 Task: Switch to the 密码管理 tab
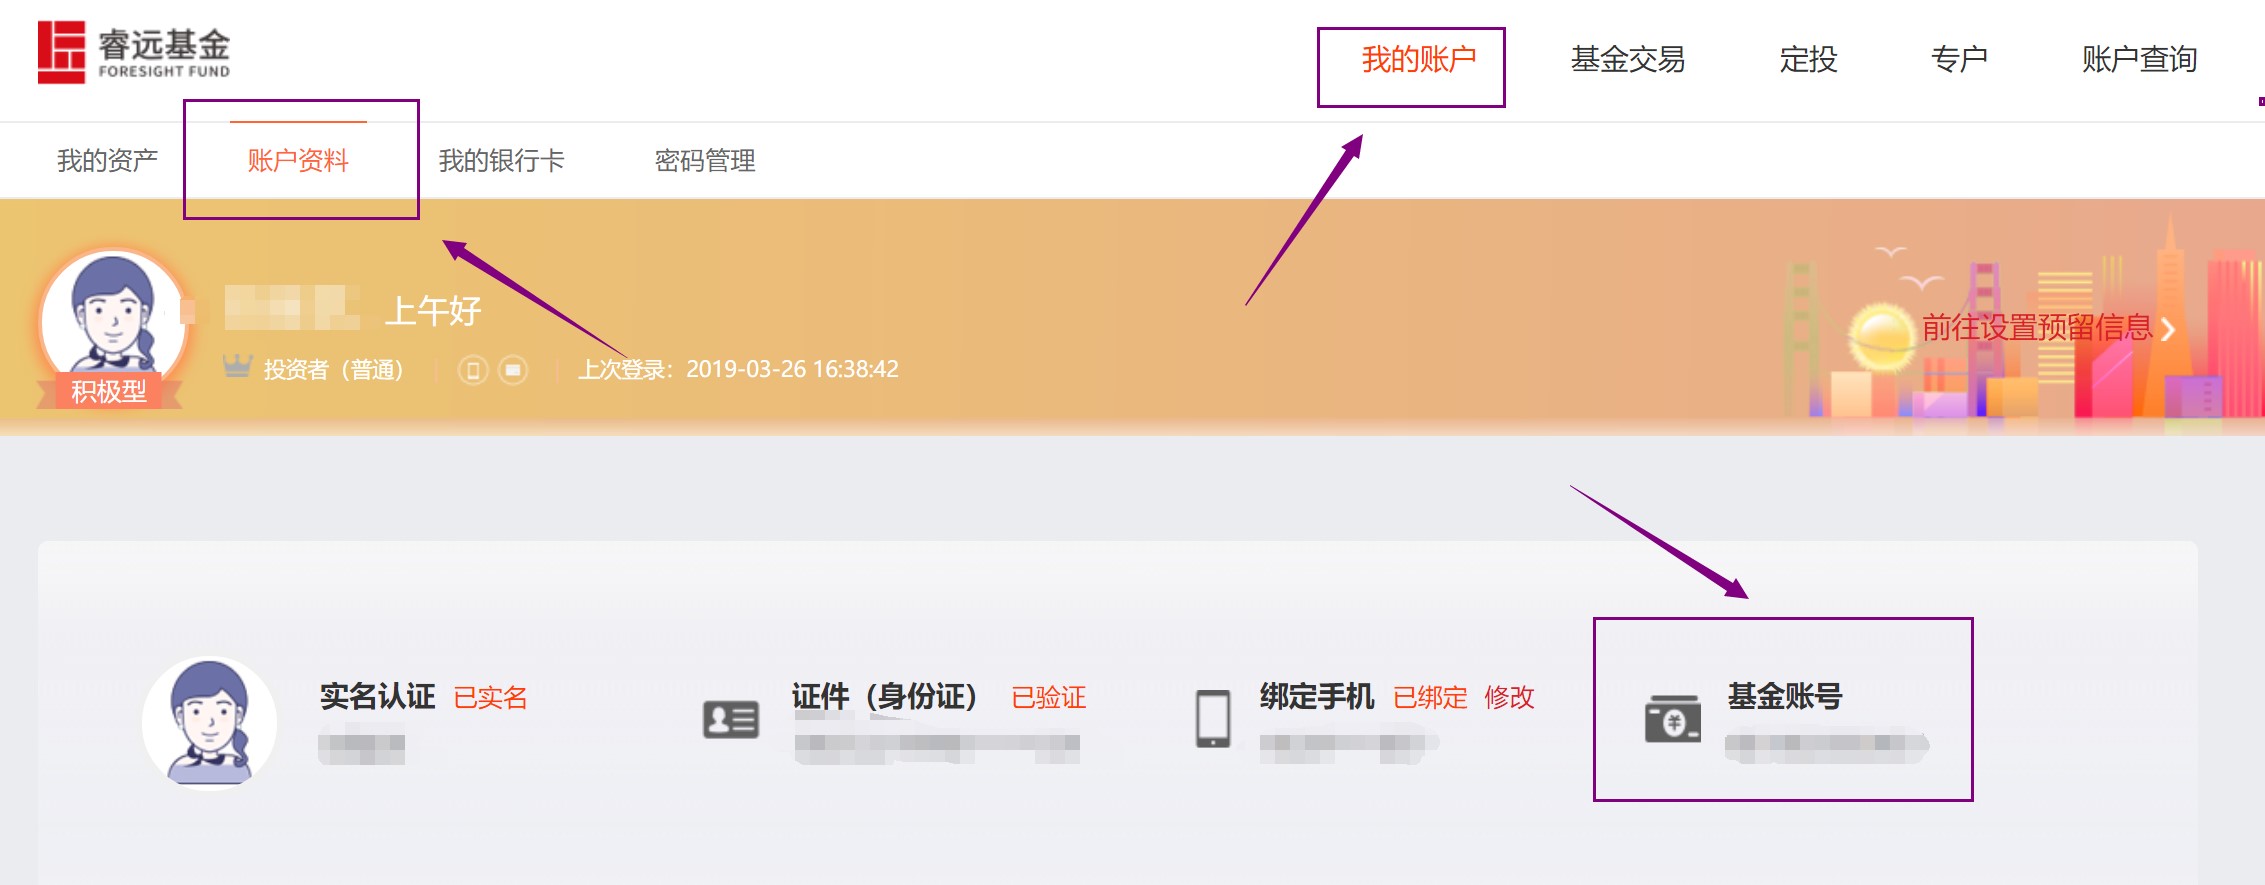pos(705,161)
